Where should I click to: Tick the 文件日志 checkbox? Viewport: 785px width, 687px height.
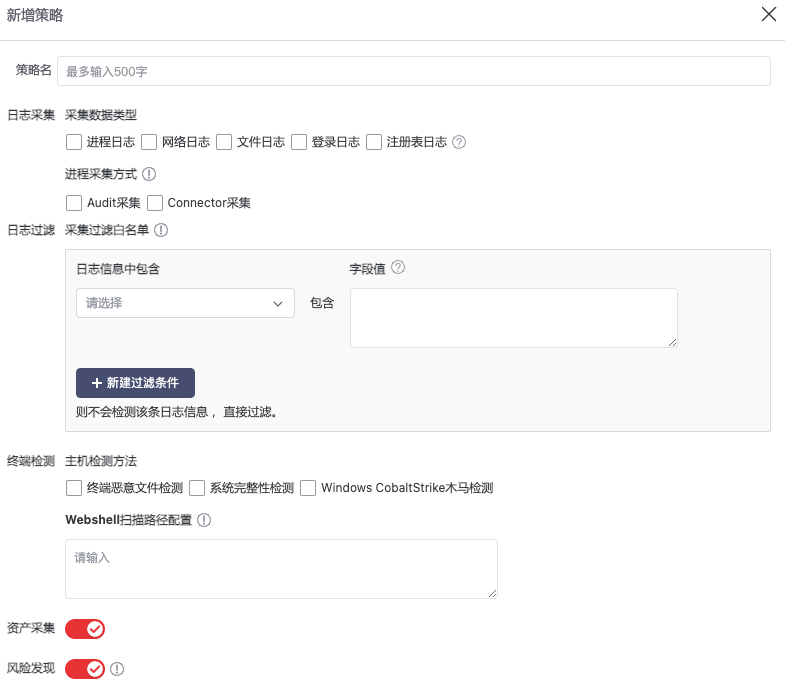click(x=224, y=142)
